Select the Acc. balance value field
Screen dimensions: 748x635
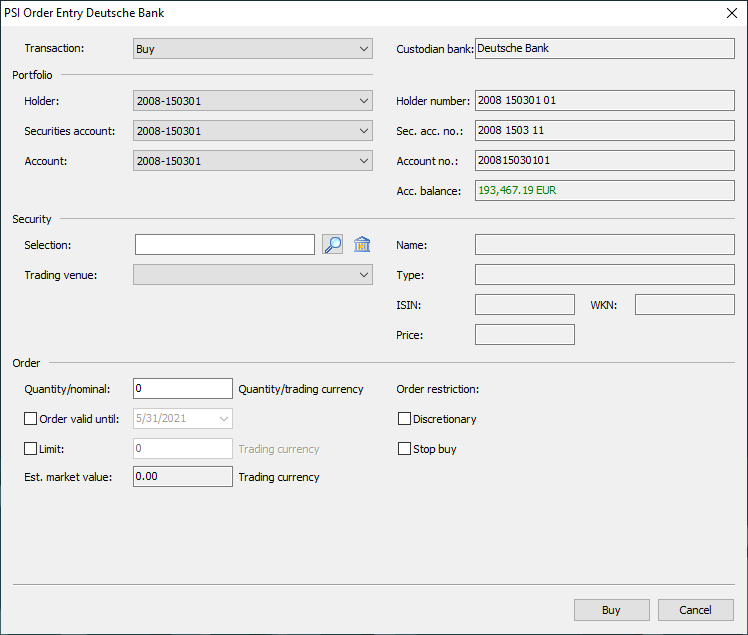point(604,190)
